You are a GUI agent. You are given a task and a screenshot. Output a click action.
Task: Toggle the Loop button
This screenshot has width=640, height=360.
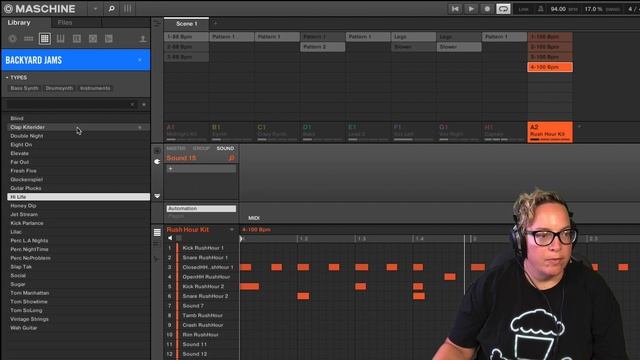pyautogui.click(x=503, y=9)
